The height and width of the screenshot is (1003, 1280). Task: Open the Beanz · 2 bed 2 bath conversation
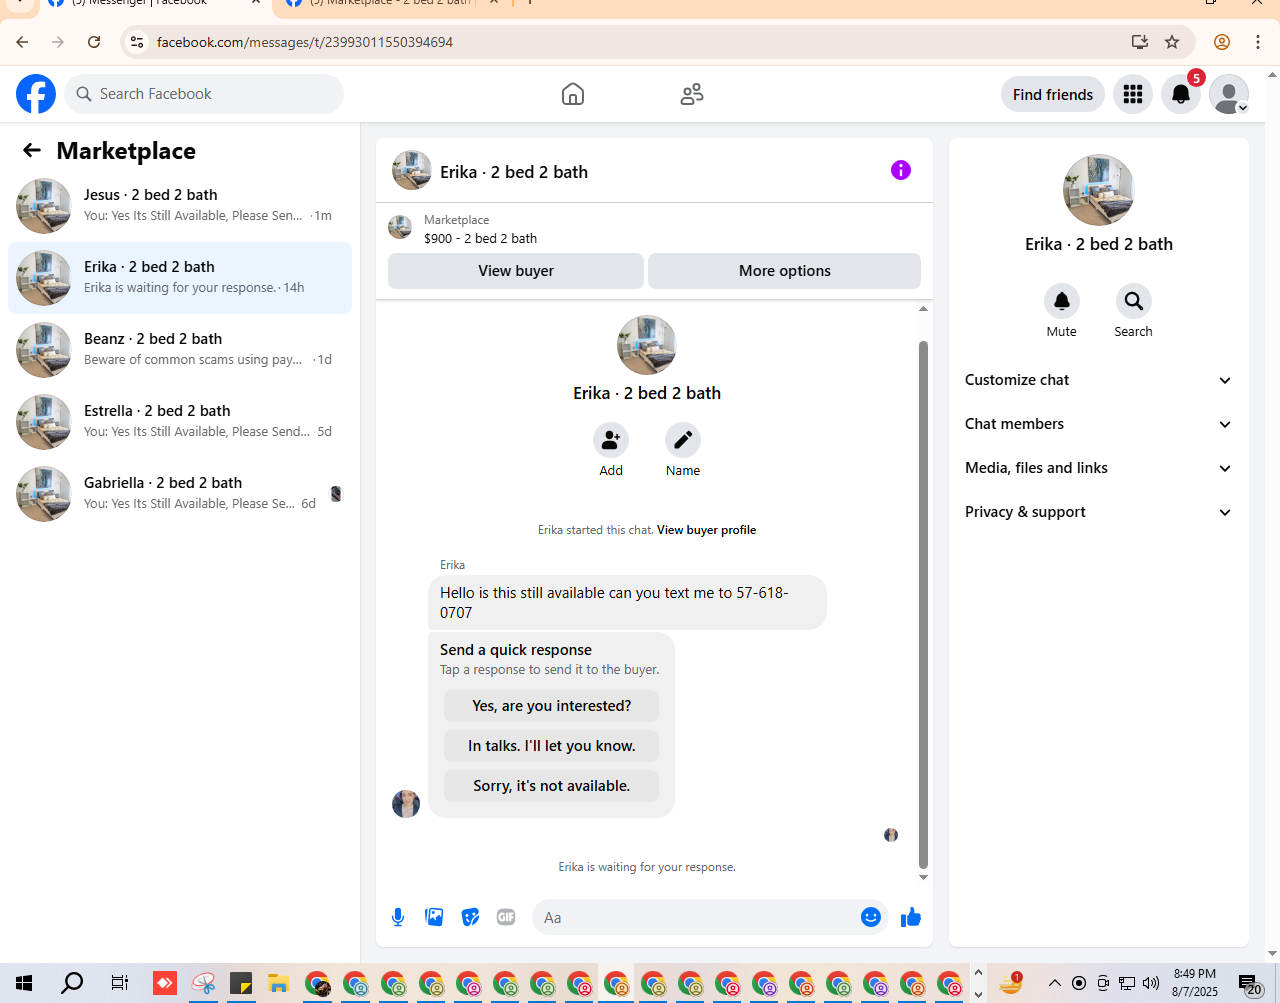click(180, 350)
